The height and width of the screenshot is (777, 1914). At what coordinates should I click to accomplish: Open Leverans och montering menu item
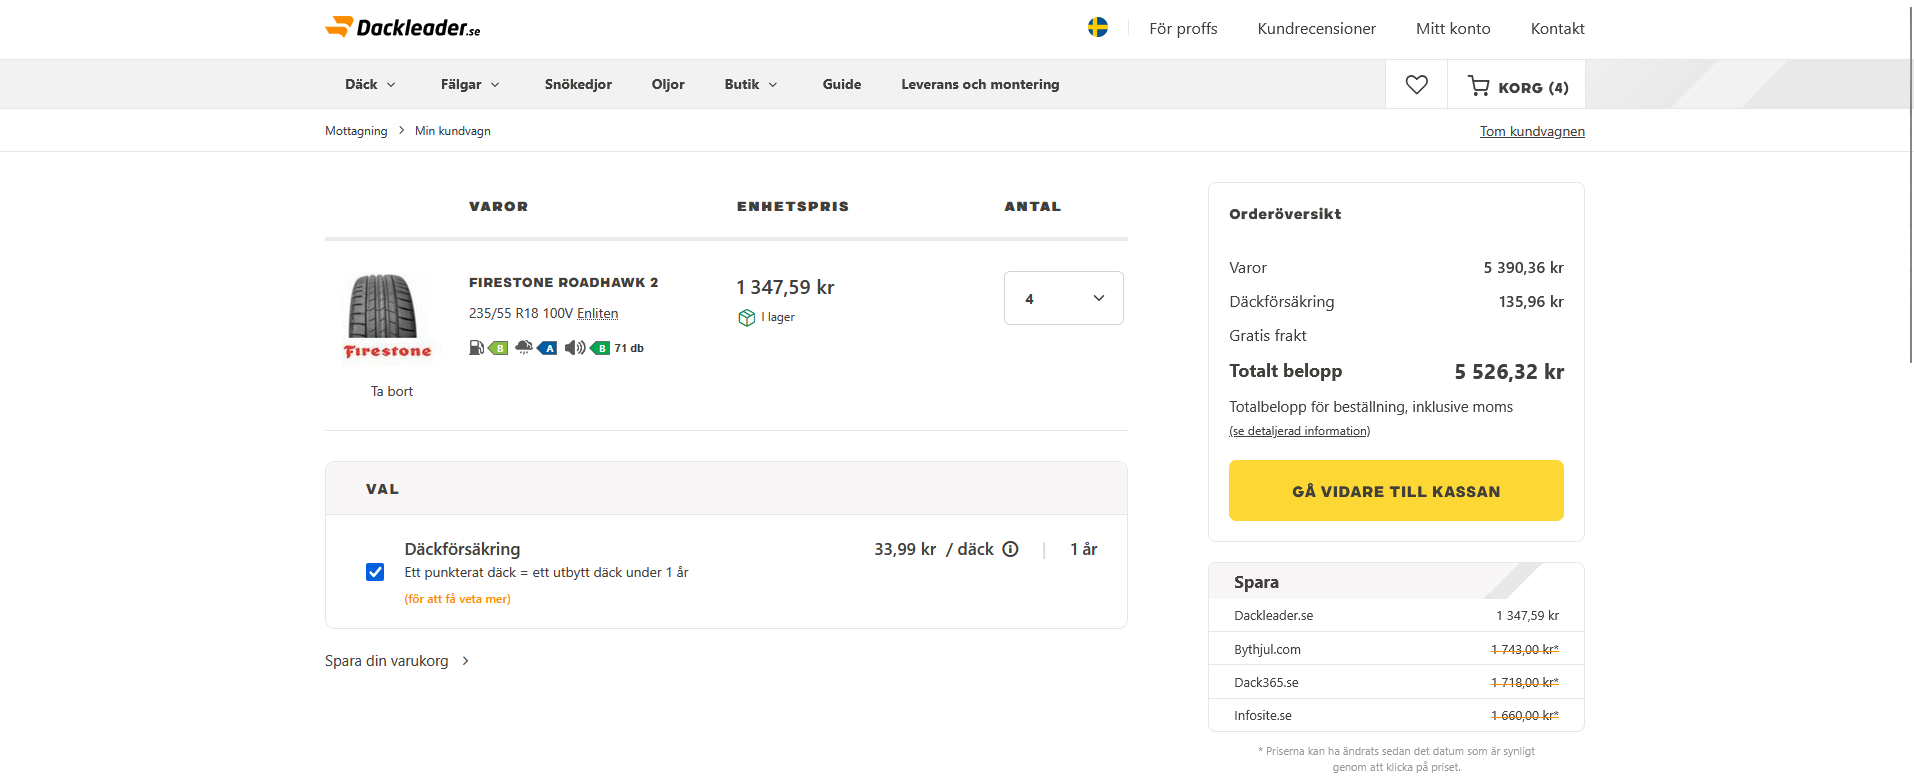[x=980, y=85]
